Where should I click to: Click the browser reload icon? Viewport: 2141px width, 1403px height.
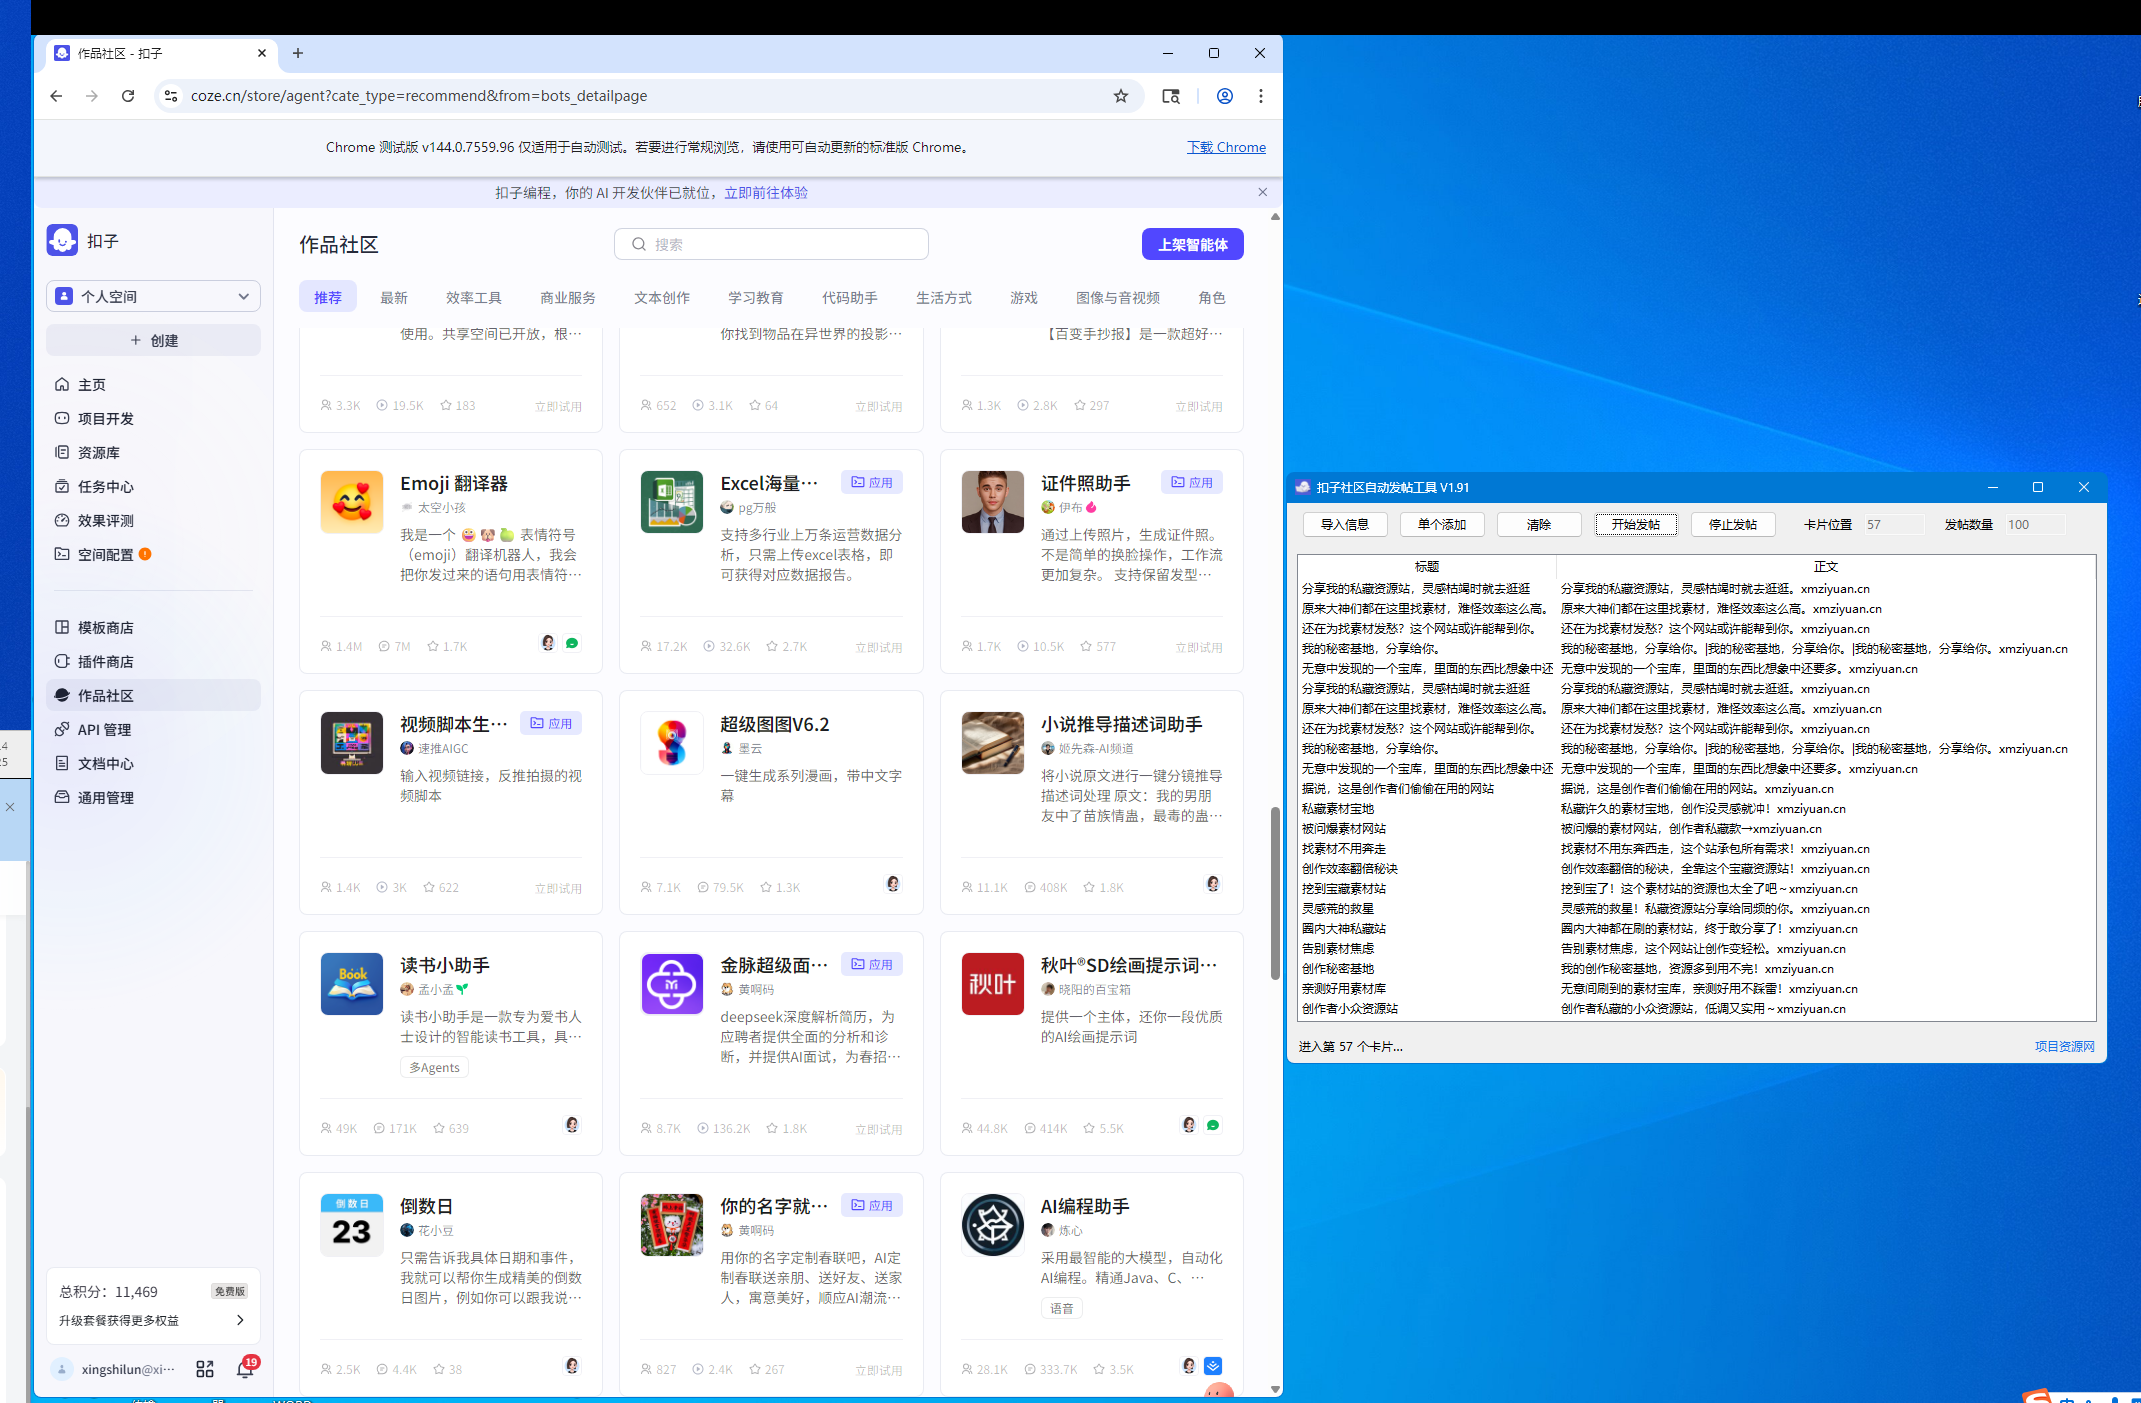tap(128, 96)
